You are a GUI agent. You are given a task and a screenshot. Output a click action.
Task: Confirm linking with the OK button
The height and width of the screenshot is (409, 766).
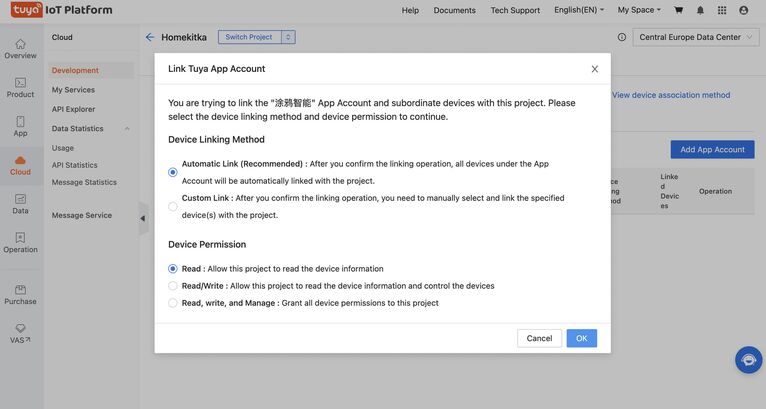pyautogui.click(x=581, y=338)
